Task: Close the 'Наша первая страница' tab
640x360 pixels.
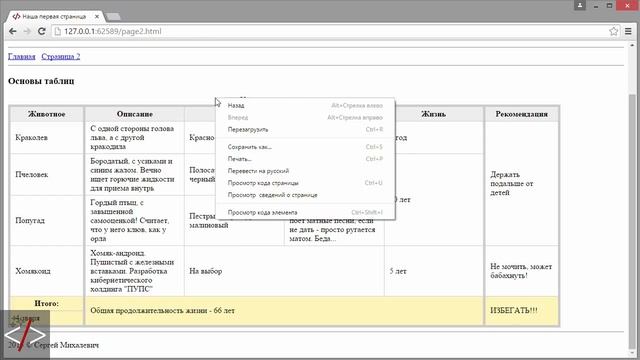Action: point(97,17)
